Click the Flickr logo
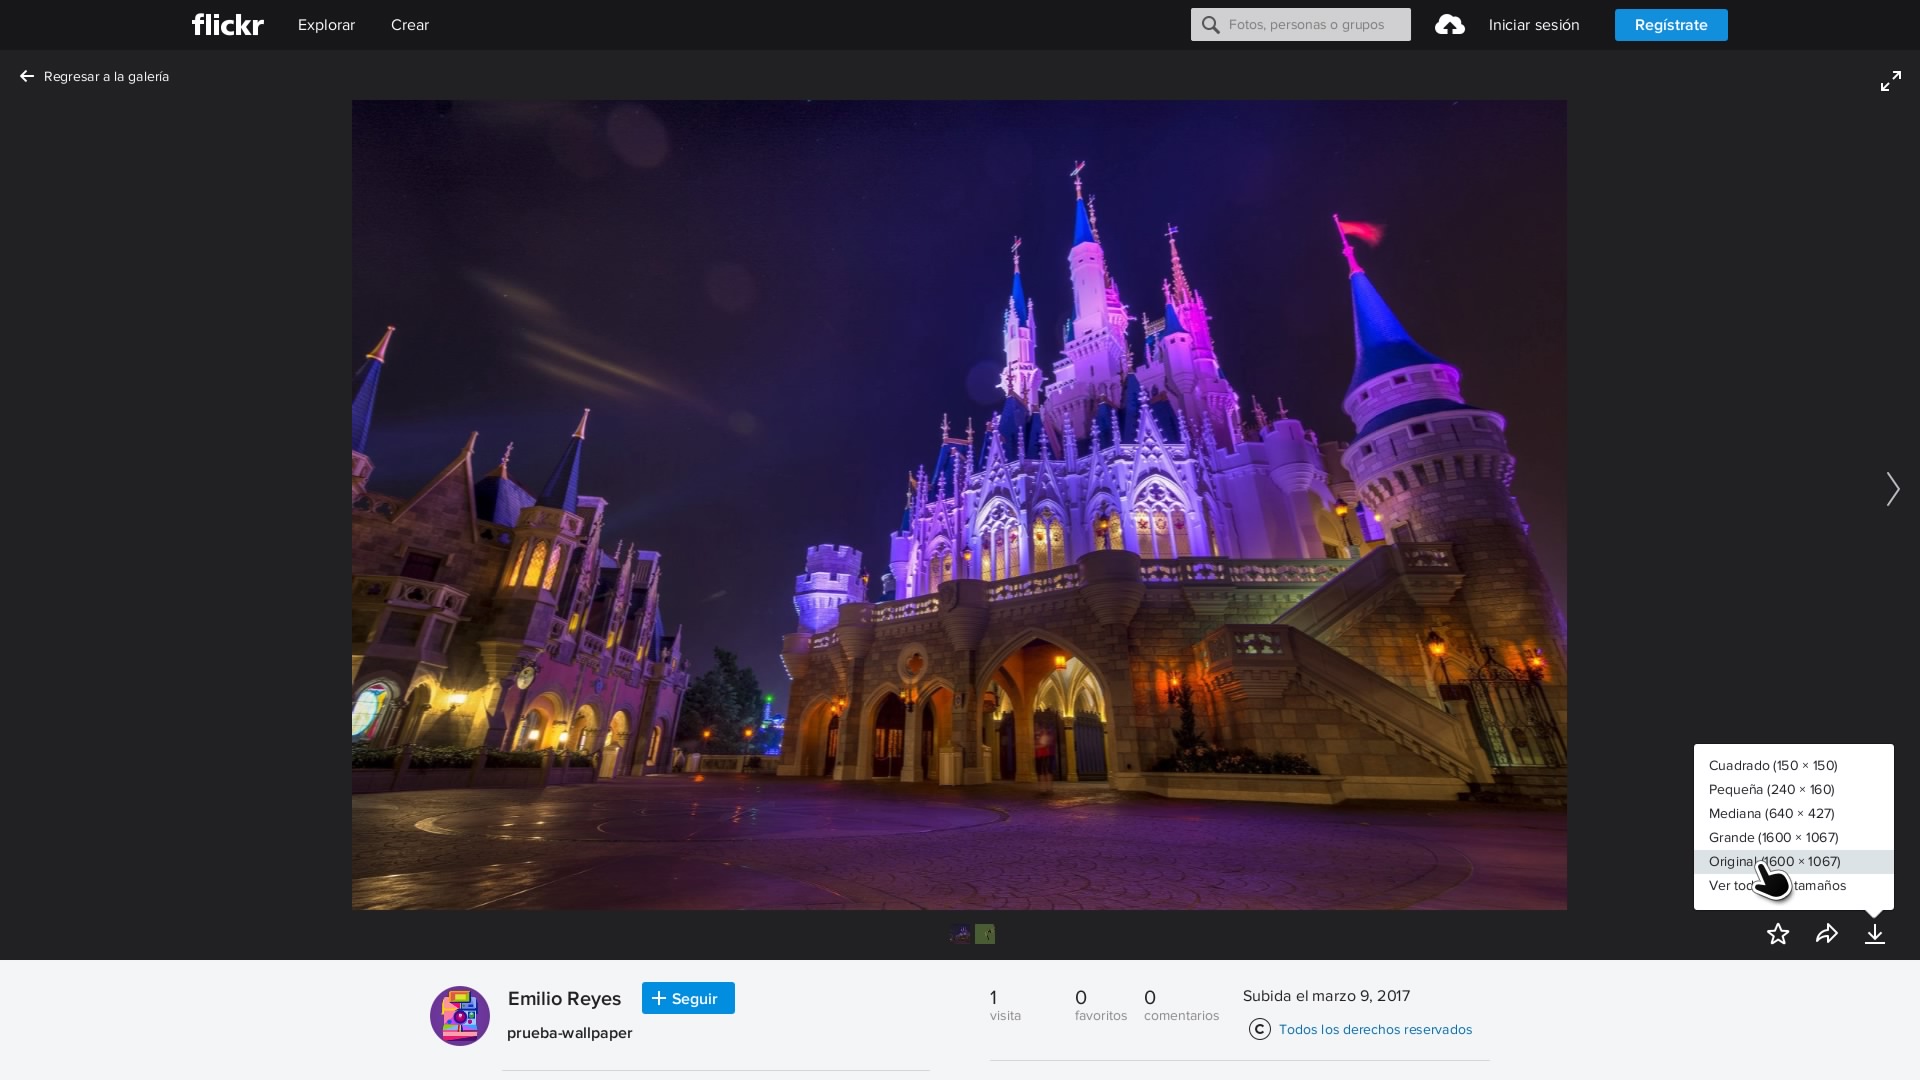1920x1080 pixels. click(228, 25)
